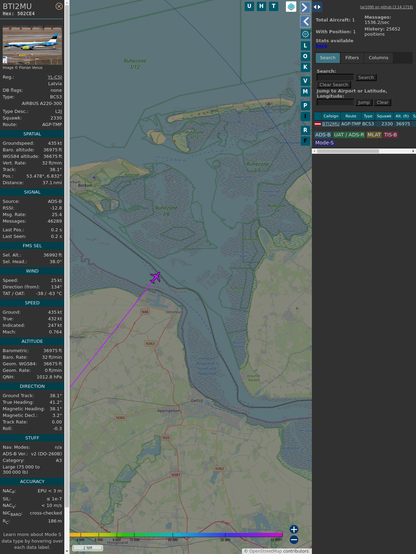
Task: Sort table by Alt. (ft) column
Action: click(x=402, y=116)
